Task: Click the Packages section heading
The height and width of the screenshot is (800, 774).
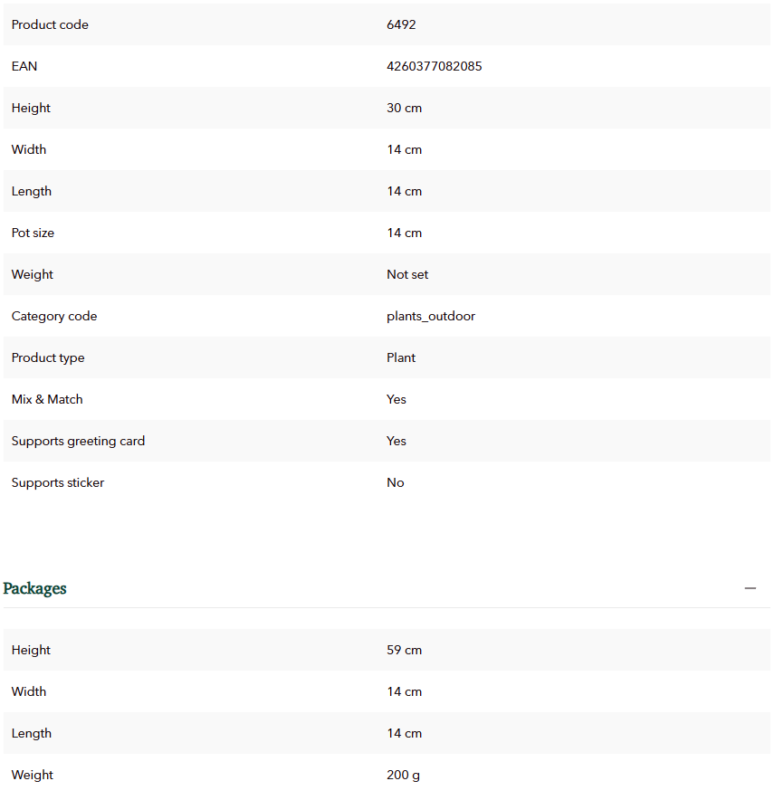Action: (x=35, y=588)
